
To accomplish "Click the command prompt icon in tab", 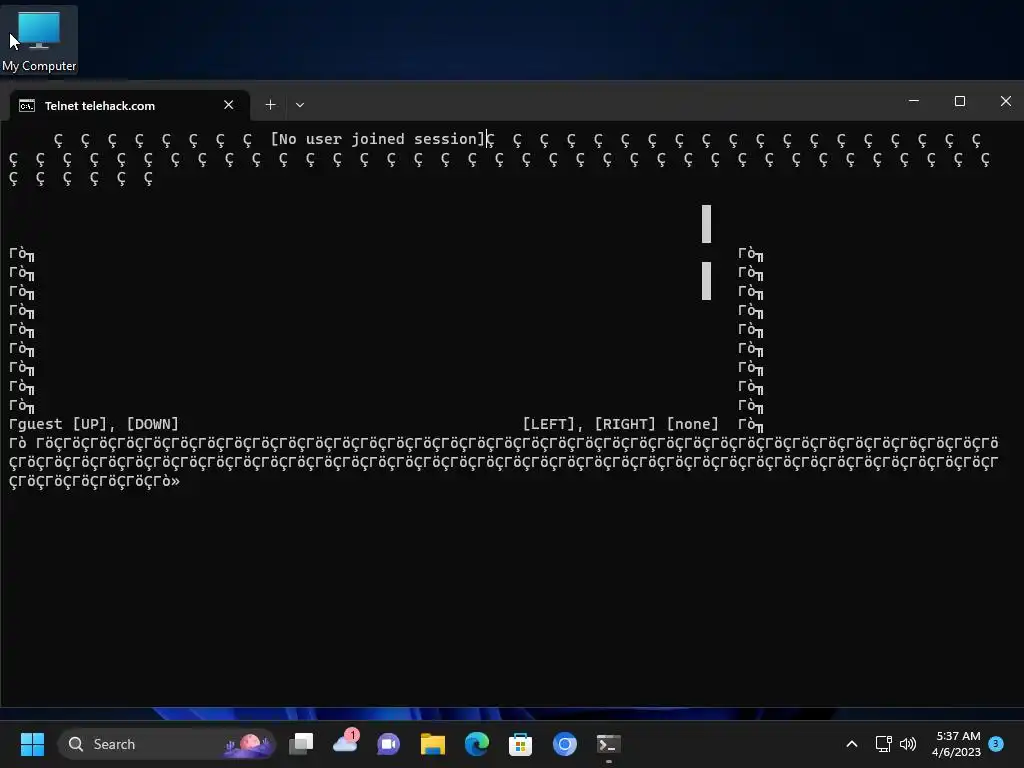I will point(27,106).
